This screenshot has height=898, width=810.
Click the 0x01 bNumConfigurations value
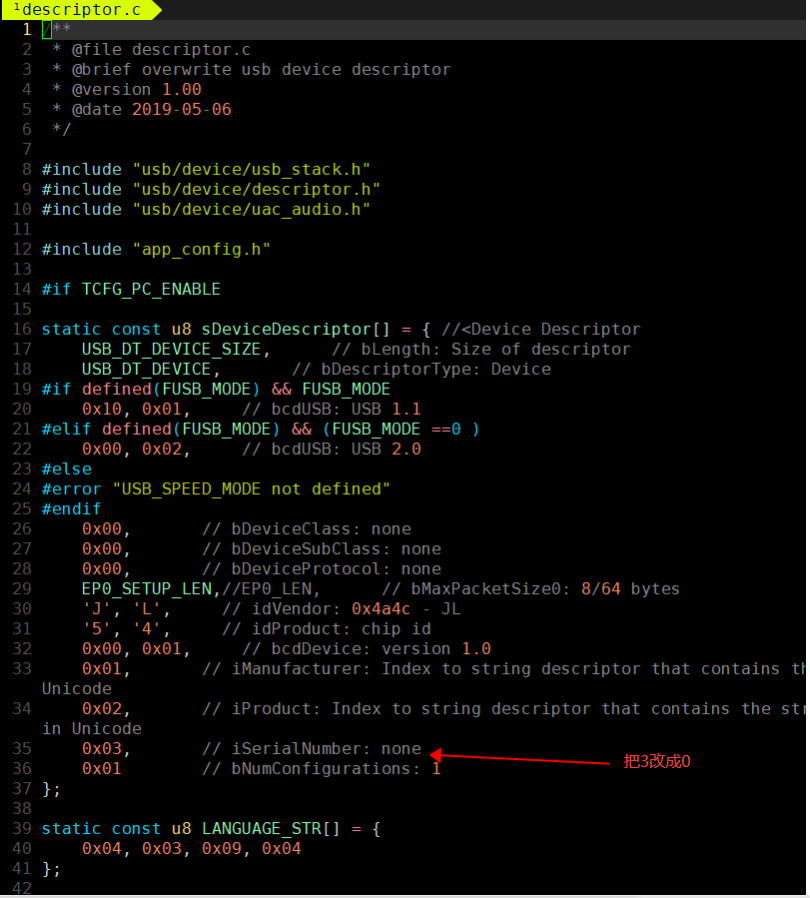click(102, 769)
